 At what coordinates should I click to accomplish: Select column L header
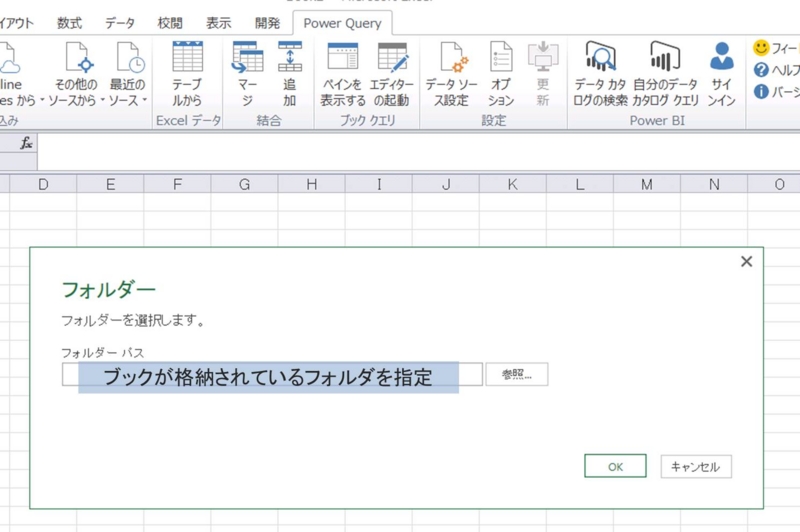point(580,184)
